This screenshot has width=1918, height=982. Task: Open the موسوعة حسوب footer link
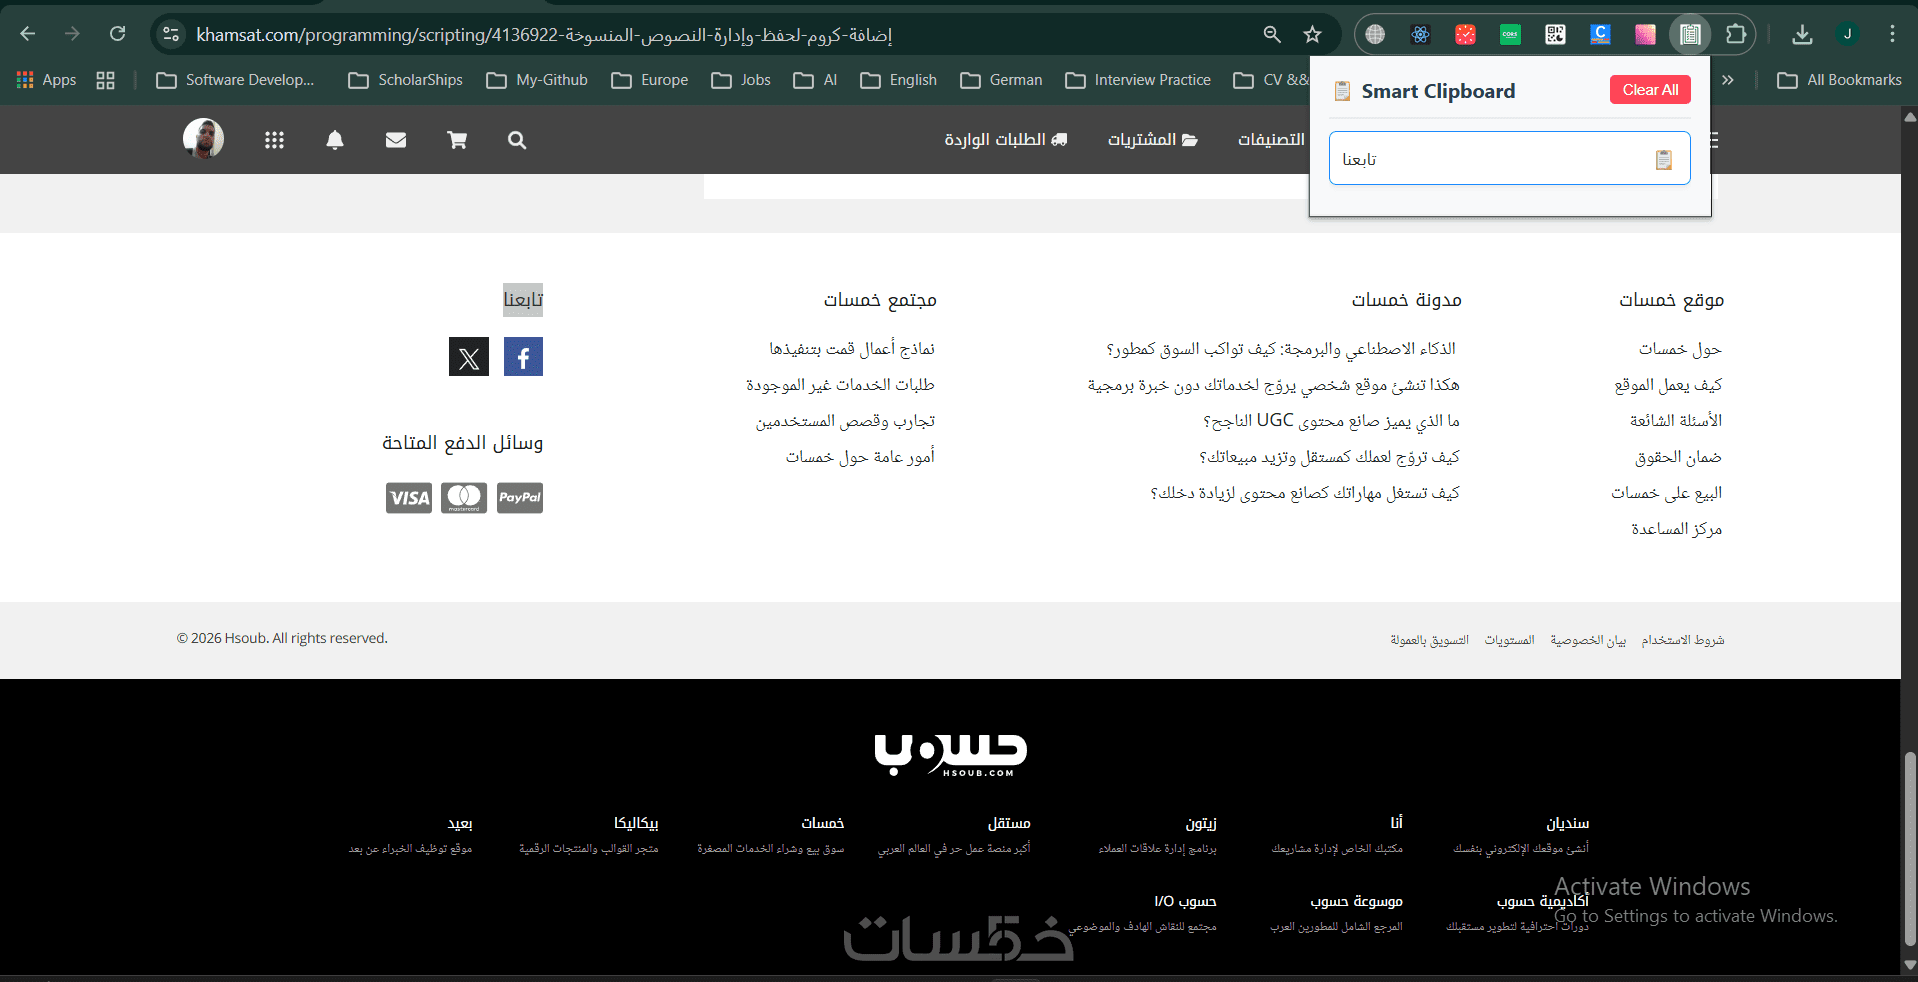coord(1357,901)
